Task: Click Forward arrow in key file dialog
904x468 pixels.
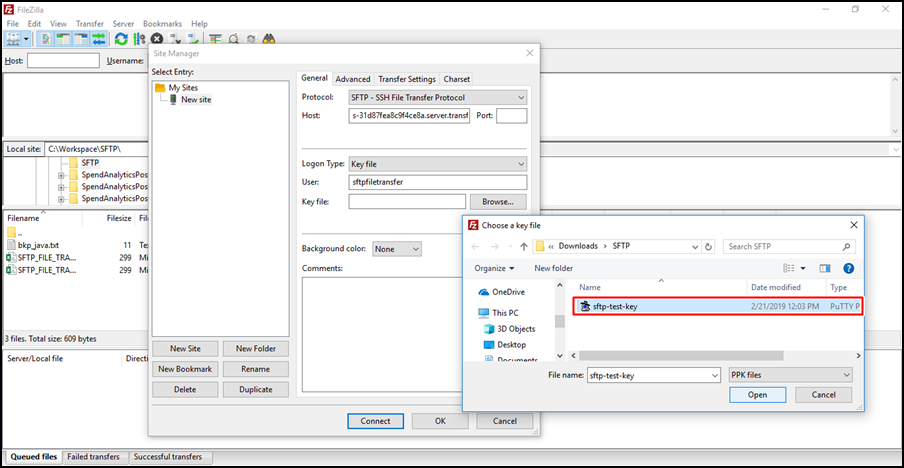Action: (495, 246)
